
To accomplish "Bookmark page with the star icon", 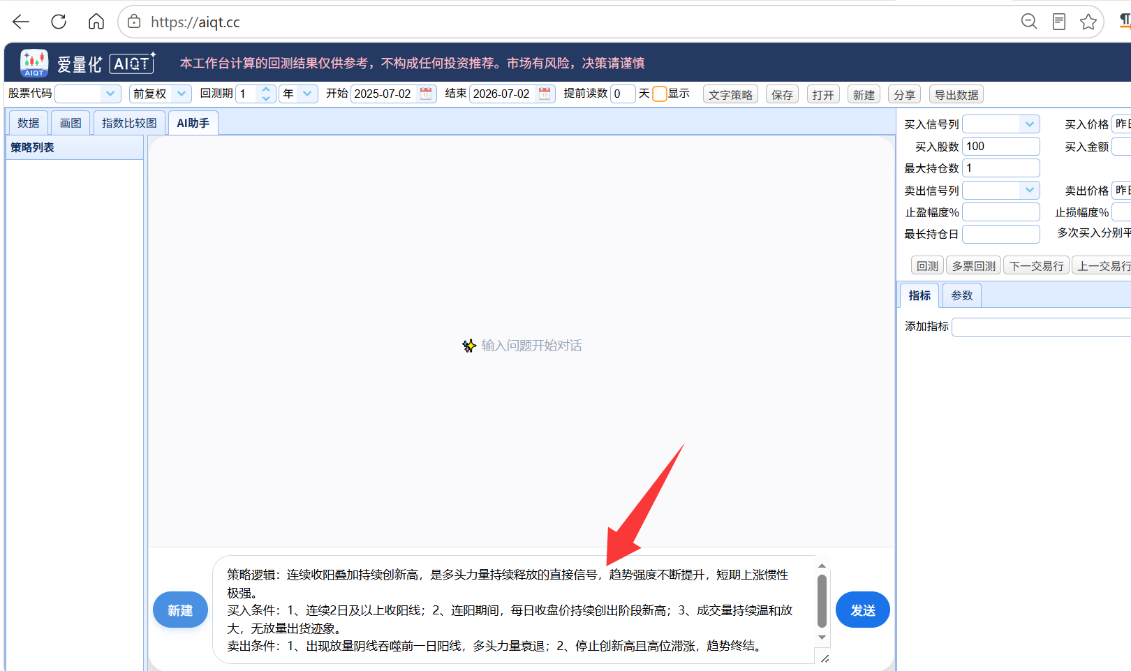I will [1088, 22].
